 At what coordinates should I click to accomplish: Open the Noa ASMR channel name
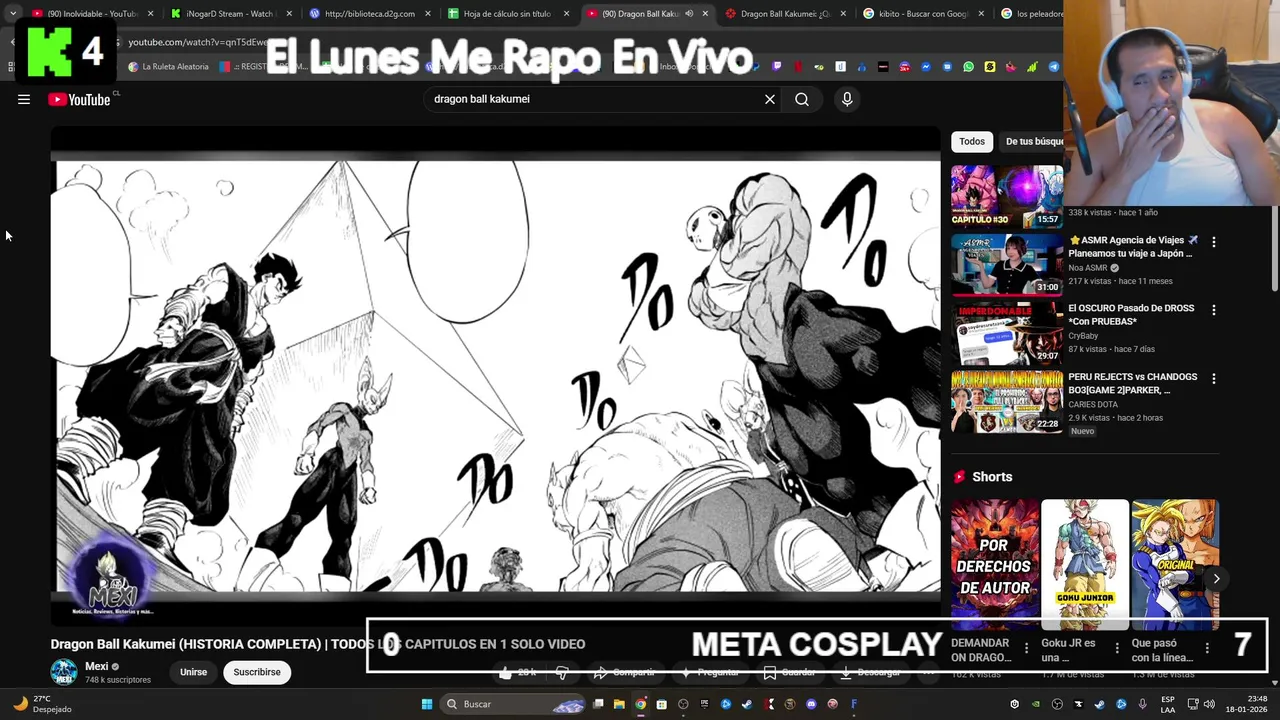[1088, 268]
